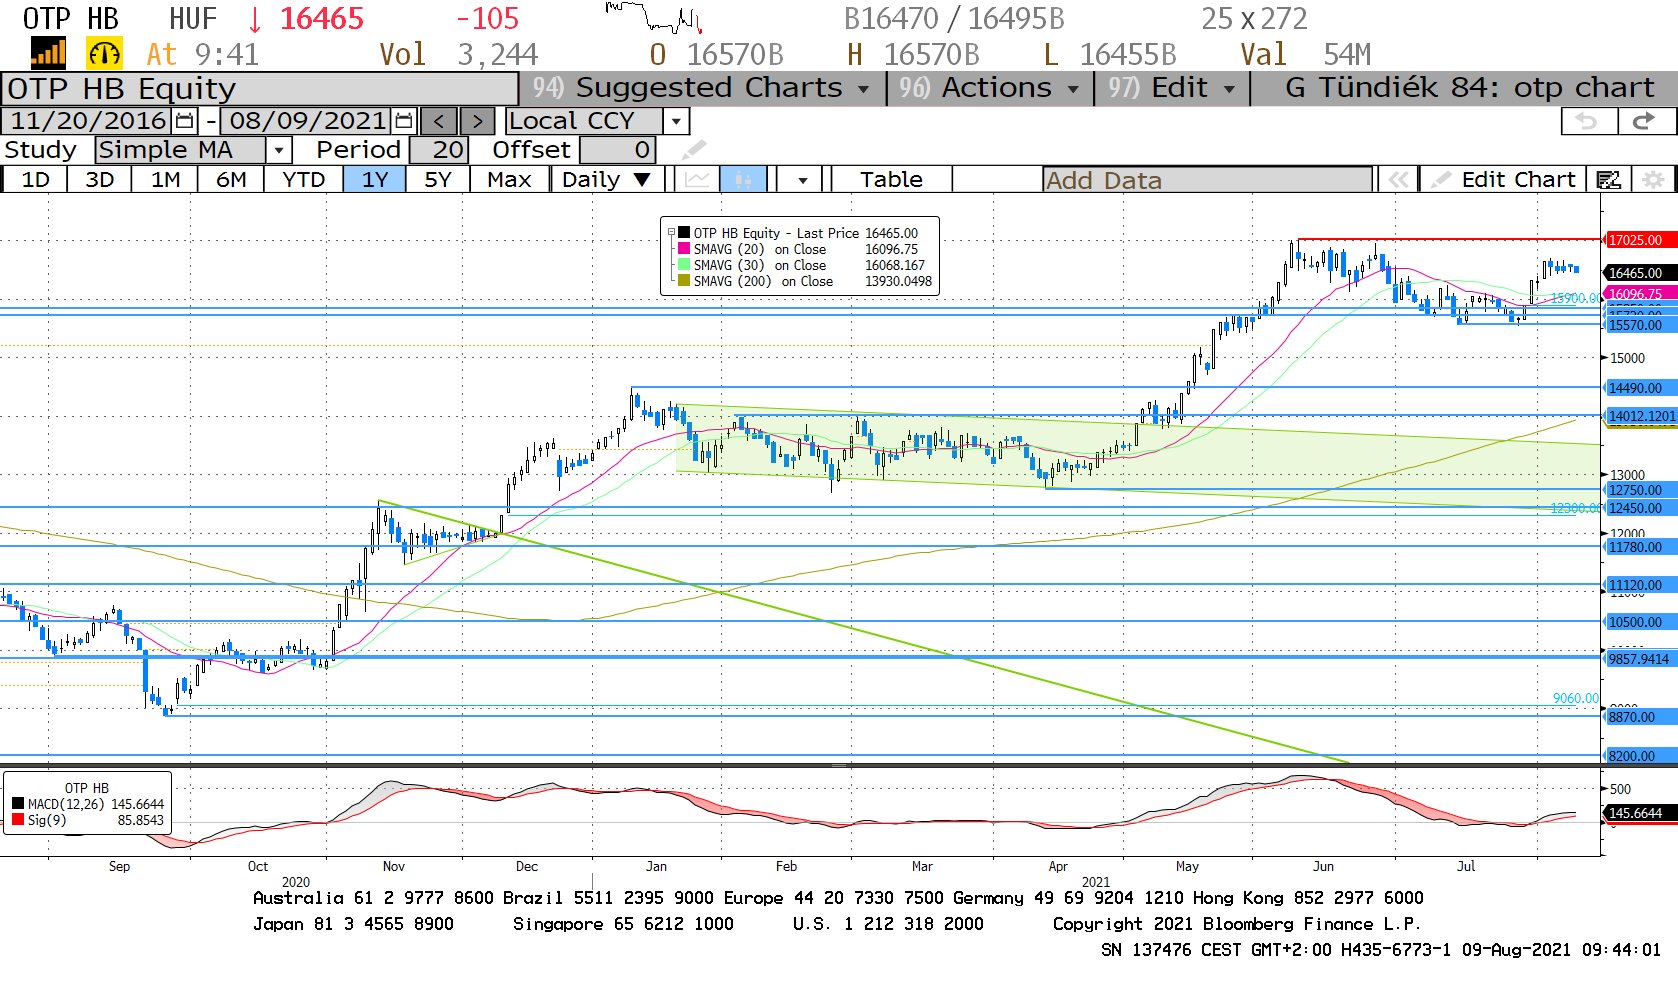
Task: Select the pencil annotate icon
Action: click(x=693, y=150)
